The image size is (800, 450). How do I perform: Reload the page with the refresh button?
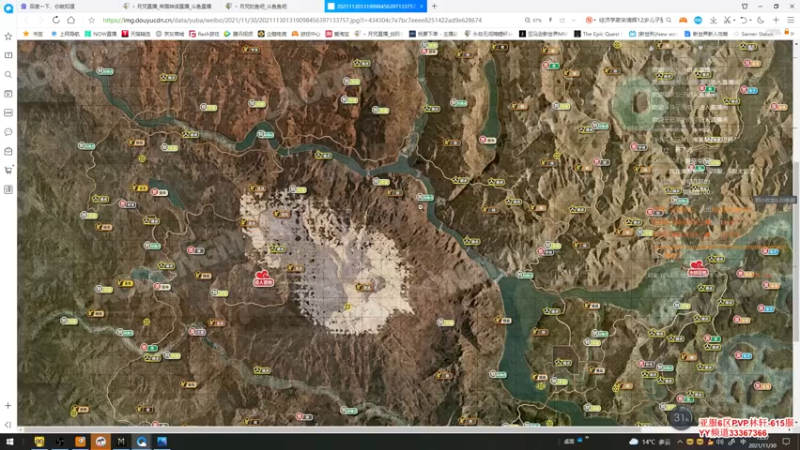56,20
